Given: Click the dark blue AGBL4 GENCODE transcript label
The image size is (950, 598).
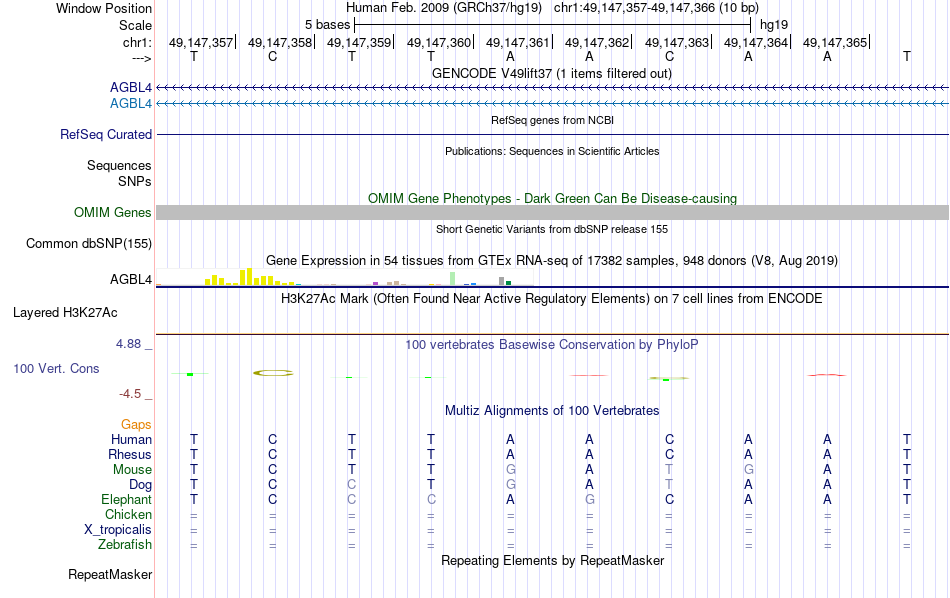Looking at the screenshot, I should coord(131,88).
